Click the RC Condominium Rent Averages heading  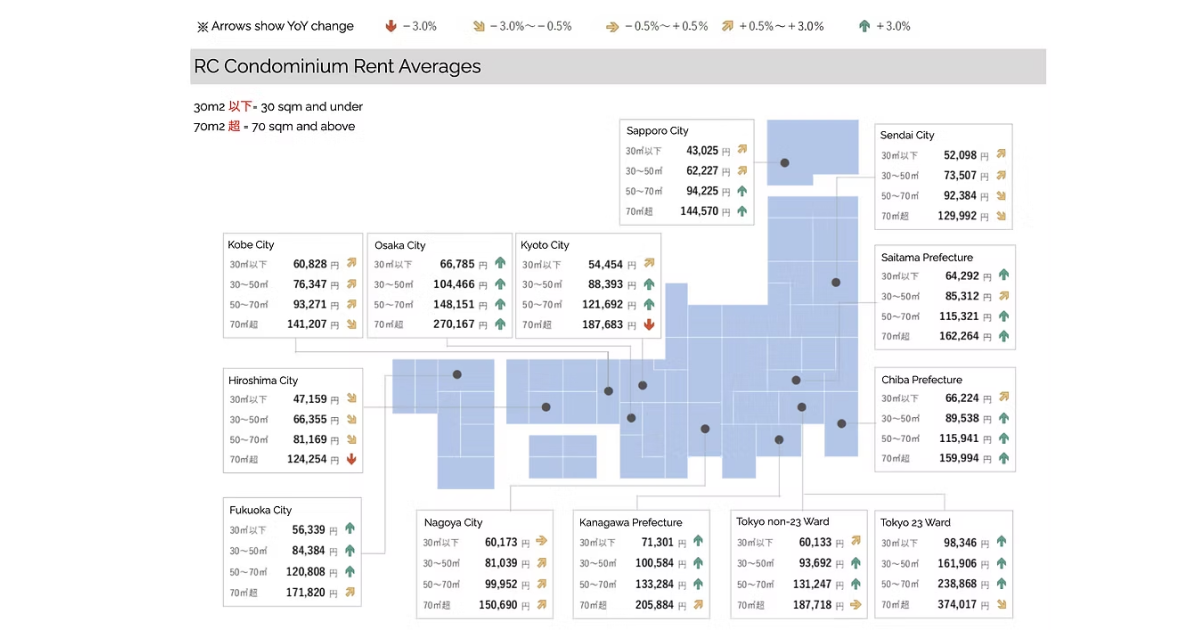coord(337,67)
